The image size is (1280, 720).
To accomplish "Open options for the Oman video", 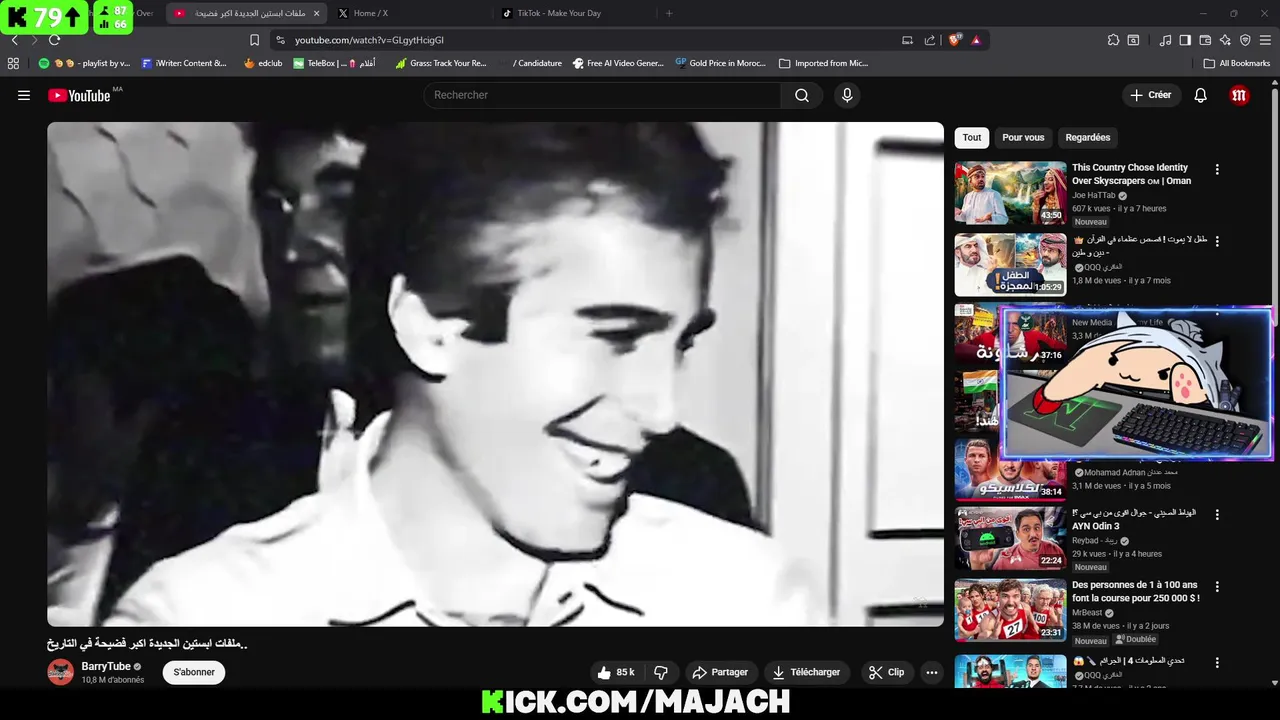I will [x=1217, y=170].
